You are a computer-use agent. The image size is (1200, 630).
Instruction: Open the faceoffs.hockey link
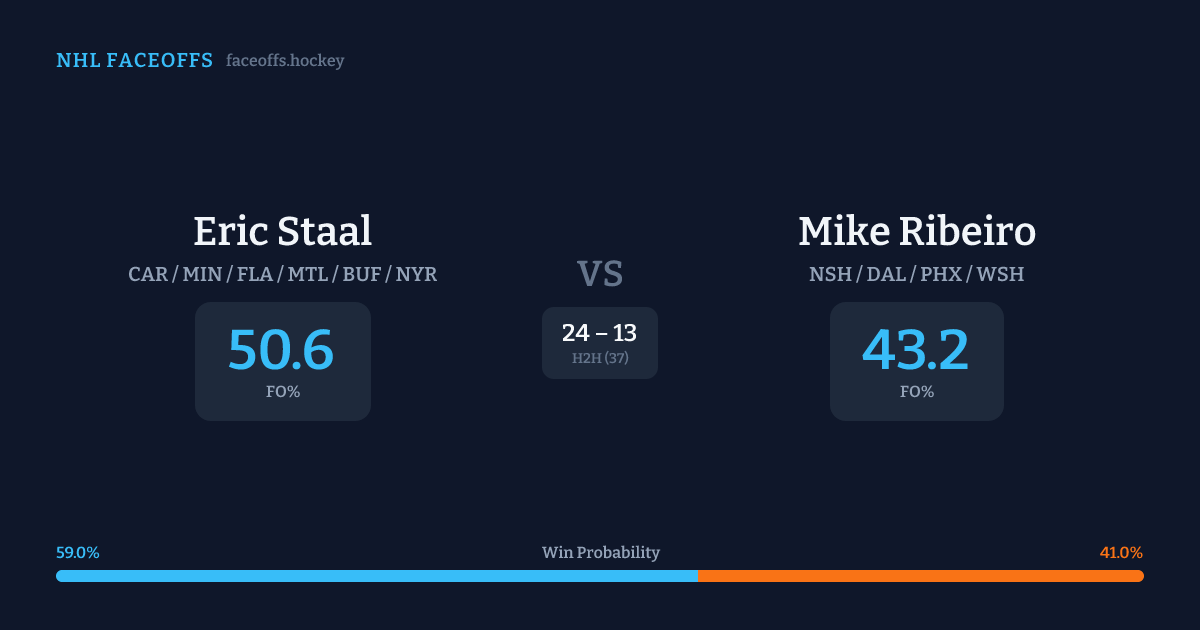pos(285,61)
